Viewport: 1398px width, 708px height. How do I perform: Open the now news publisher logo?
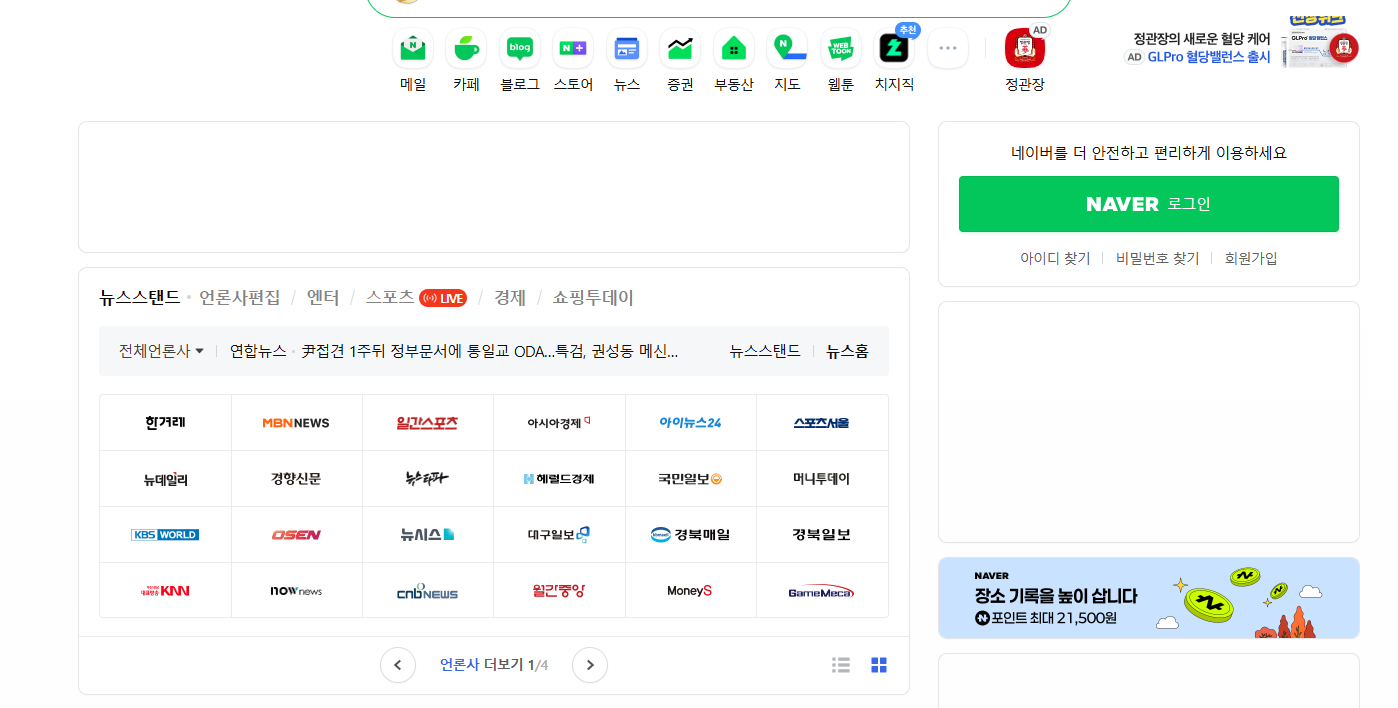296,591
